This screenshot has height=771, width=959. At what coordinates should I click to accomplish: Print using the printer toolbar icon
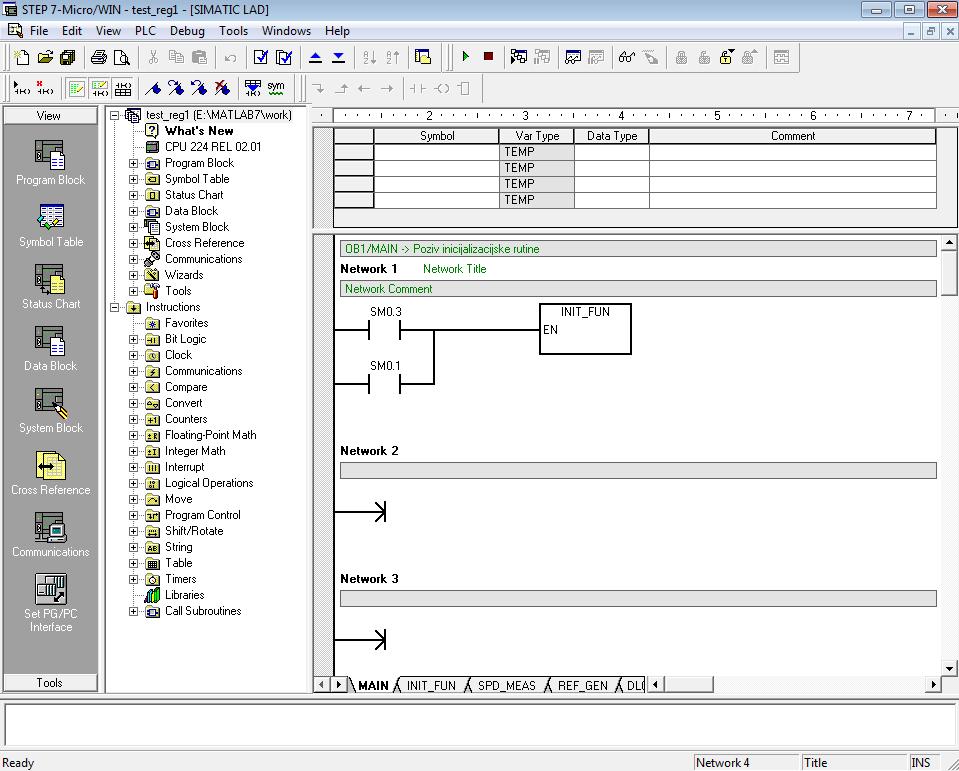[x=98, y=57]
